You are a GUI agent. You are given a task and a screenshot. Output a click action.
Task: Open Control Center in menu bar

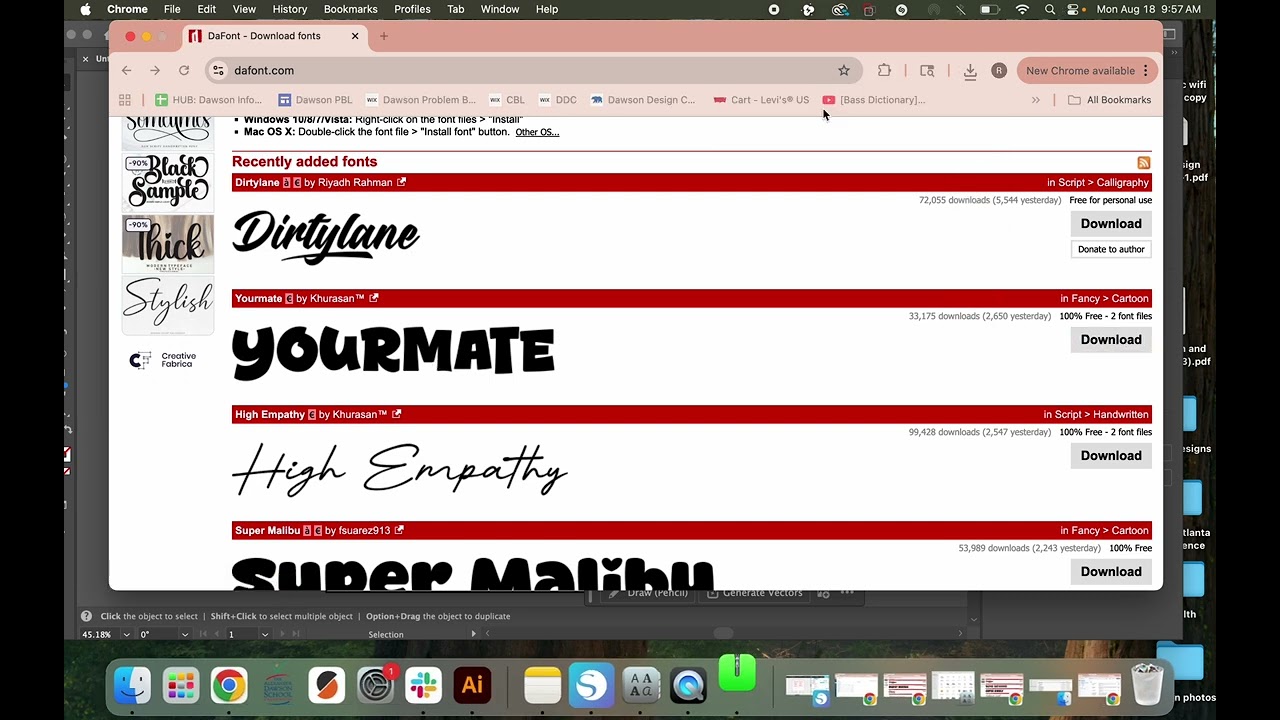tap(1075, 9)
